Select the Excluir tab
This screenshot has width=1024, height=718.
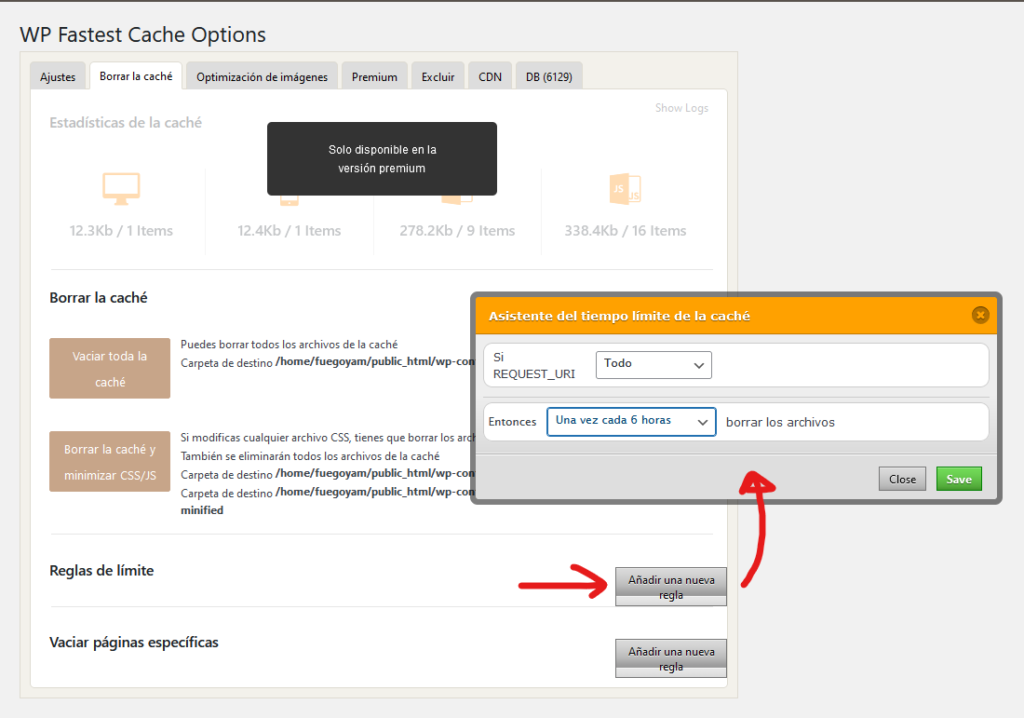tap(438, 77)
